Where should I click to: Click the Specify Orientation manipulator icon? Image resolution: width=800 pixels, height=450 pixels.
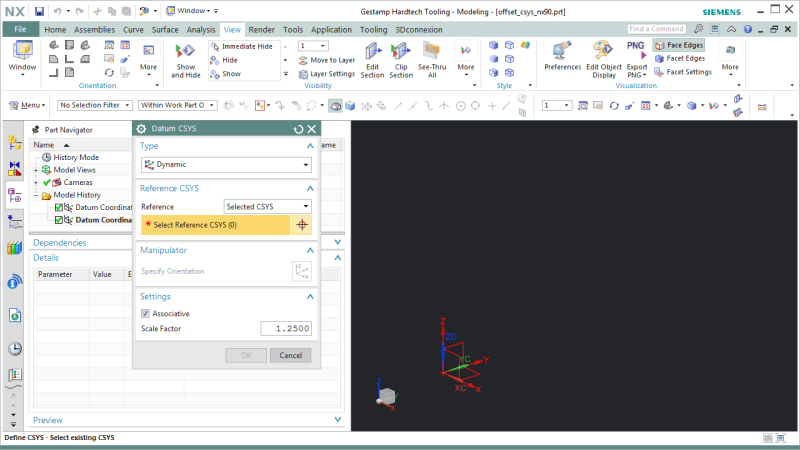click(x=302, y=271)
